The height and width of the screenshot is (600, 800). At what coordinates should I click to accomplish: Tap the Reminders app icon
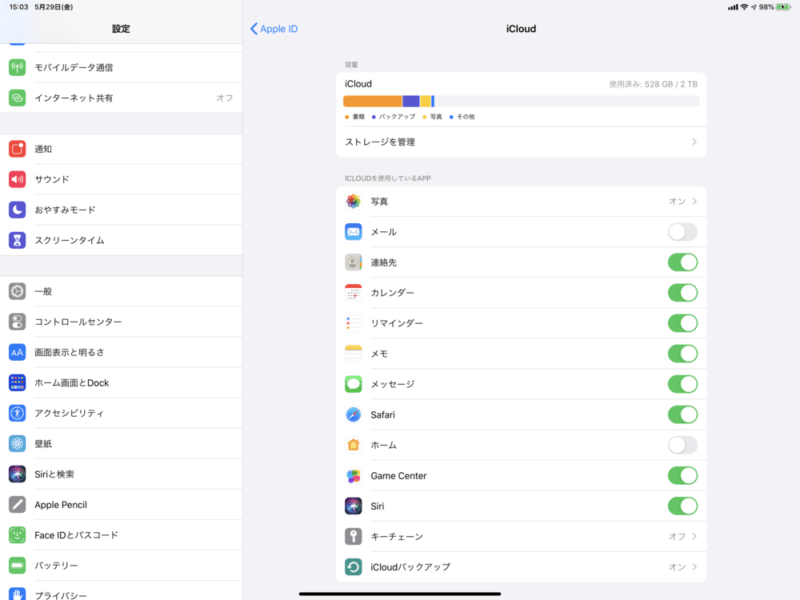point(354,323)
